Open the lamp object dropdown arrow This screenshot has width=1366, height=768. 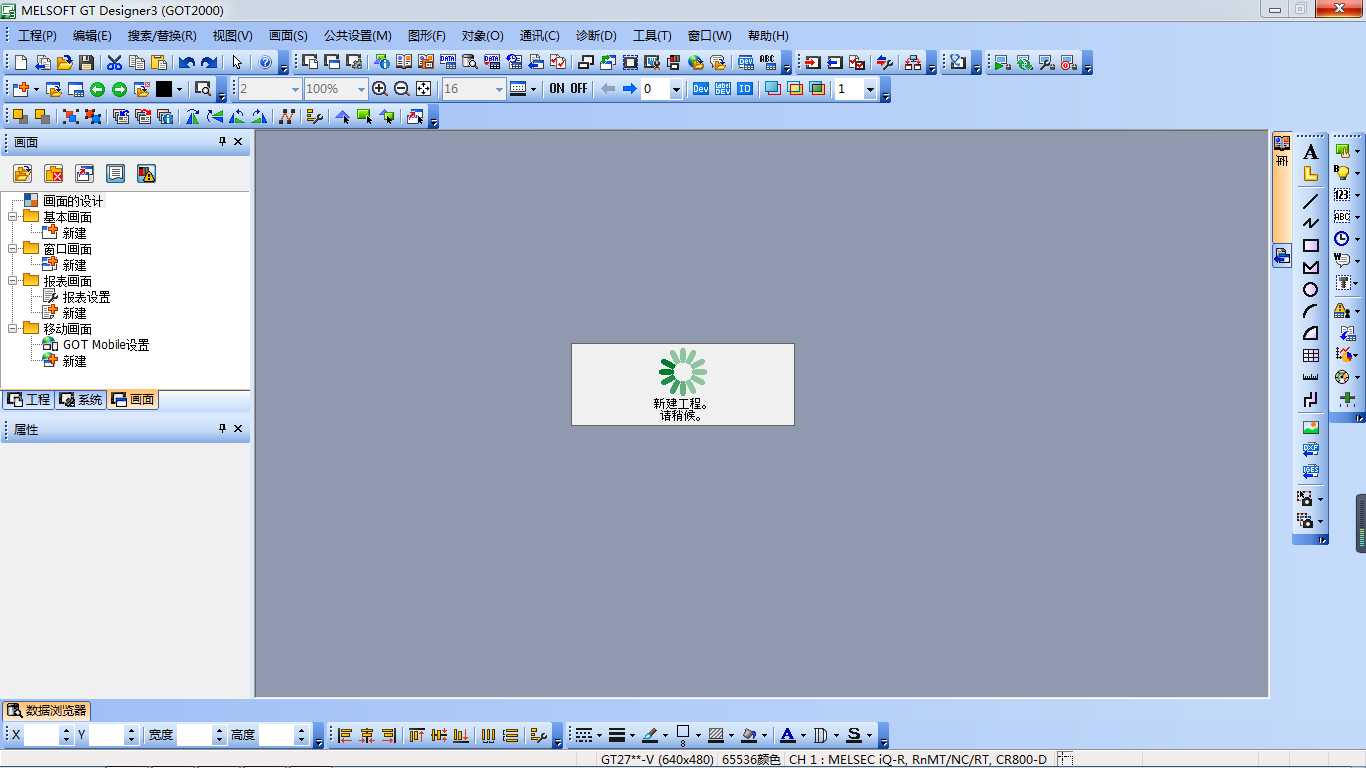1357,173
